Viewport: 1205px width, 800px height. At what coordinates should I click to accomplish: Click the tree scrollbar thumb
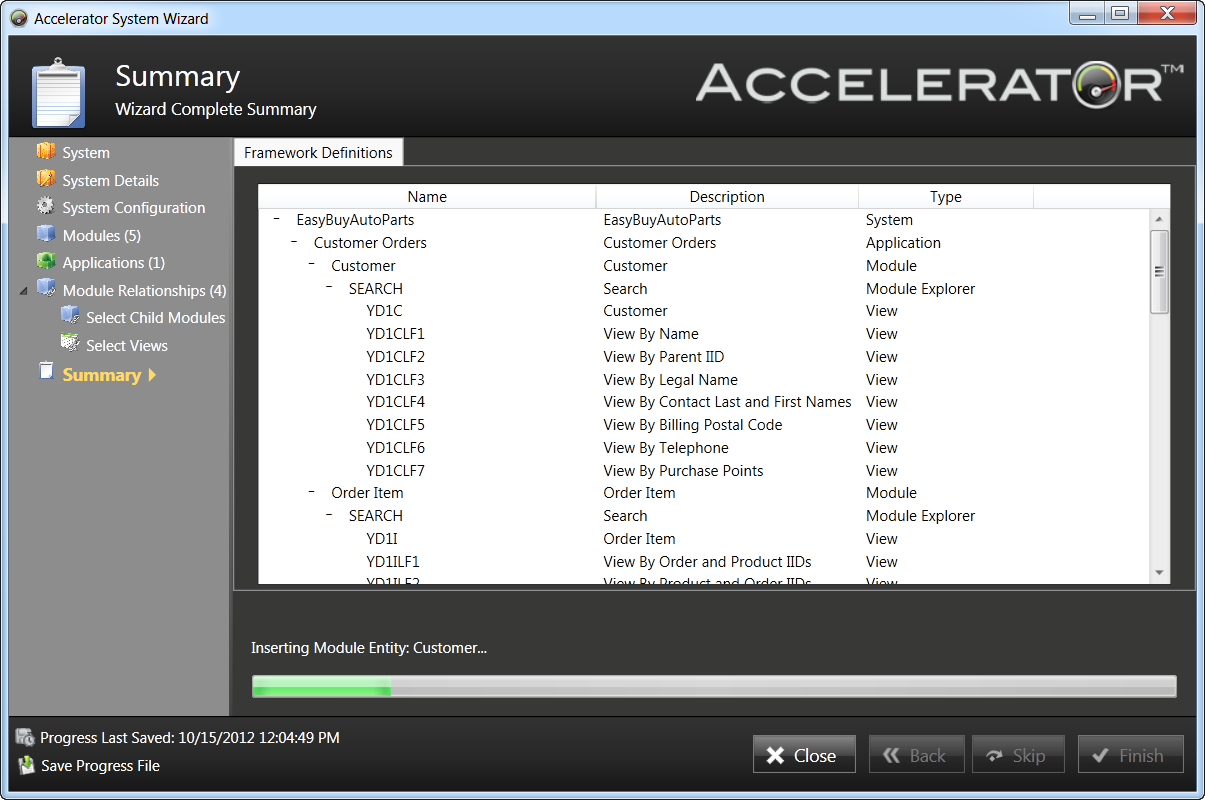1159,272
